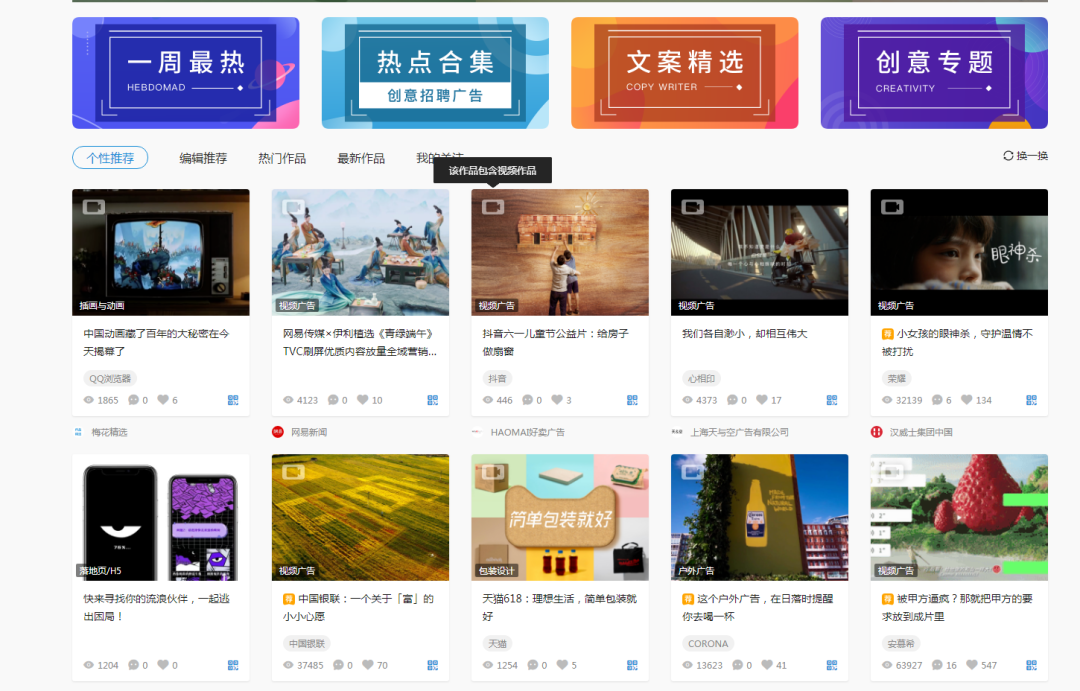Click the QQ浏览器 brand tag
Viewport: 1080px width, 691px height.
(x=110, y=378)
